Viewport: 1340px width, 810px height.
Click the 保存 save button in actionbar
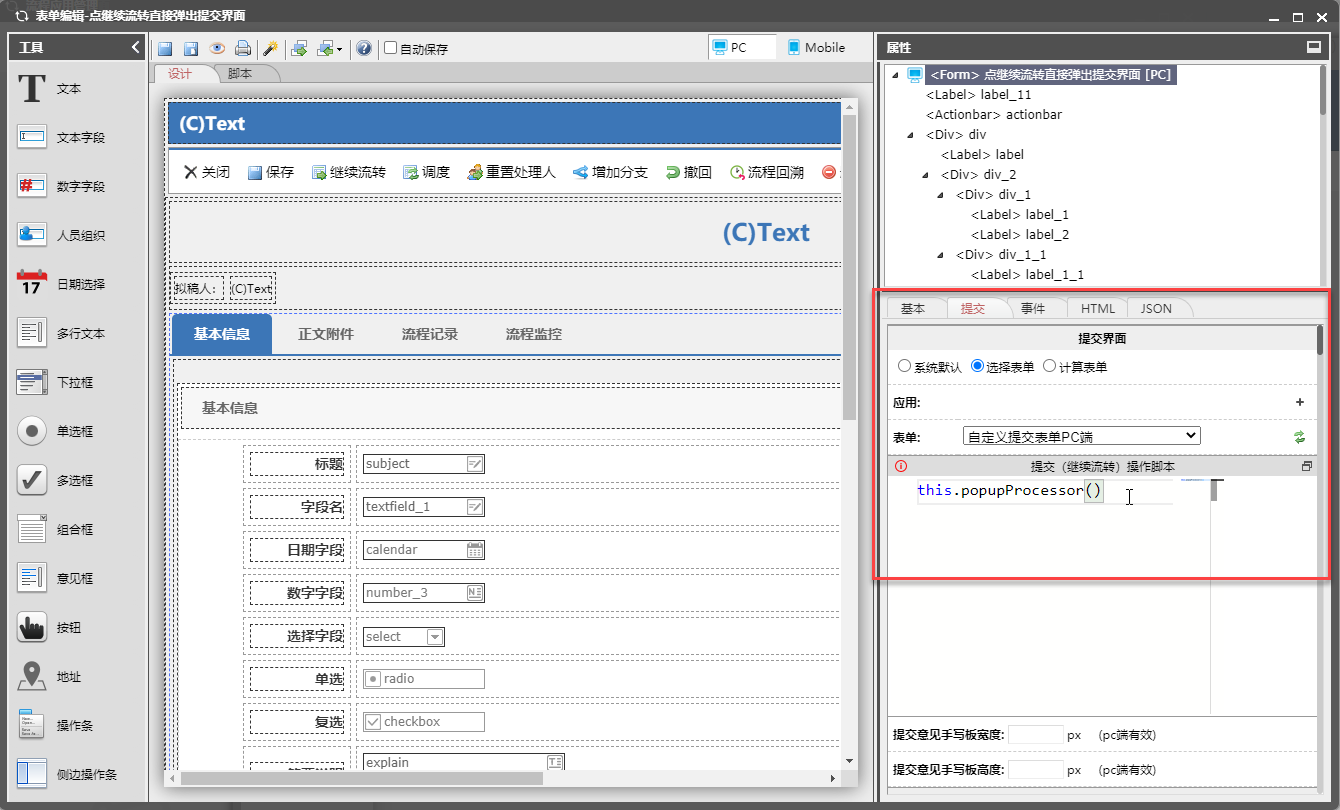coord(271,172)
